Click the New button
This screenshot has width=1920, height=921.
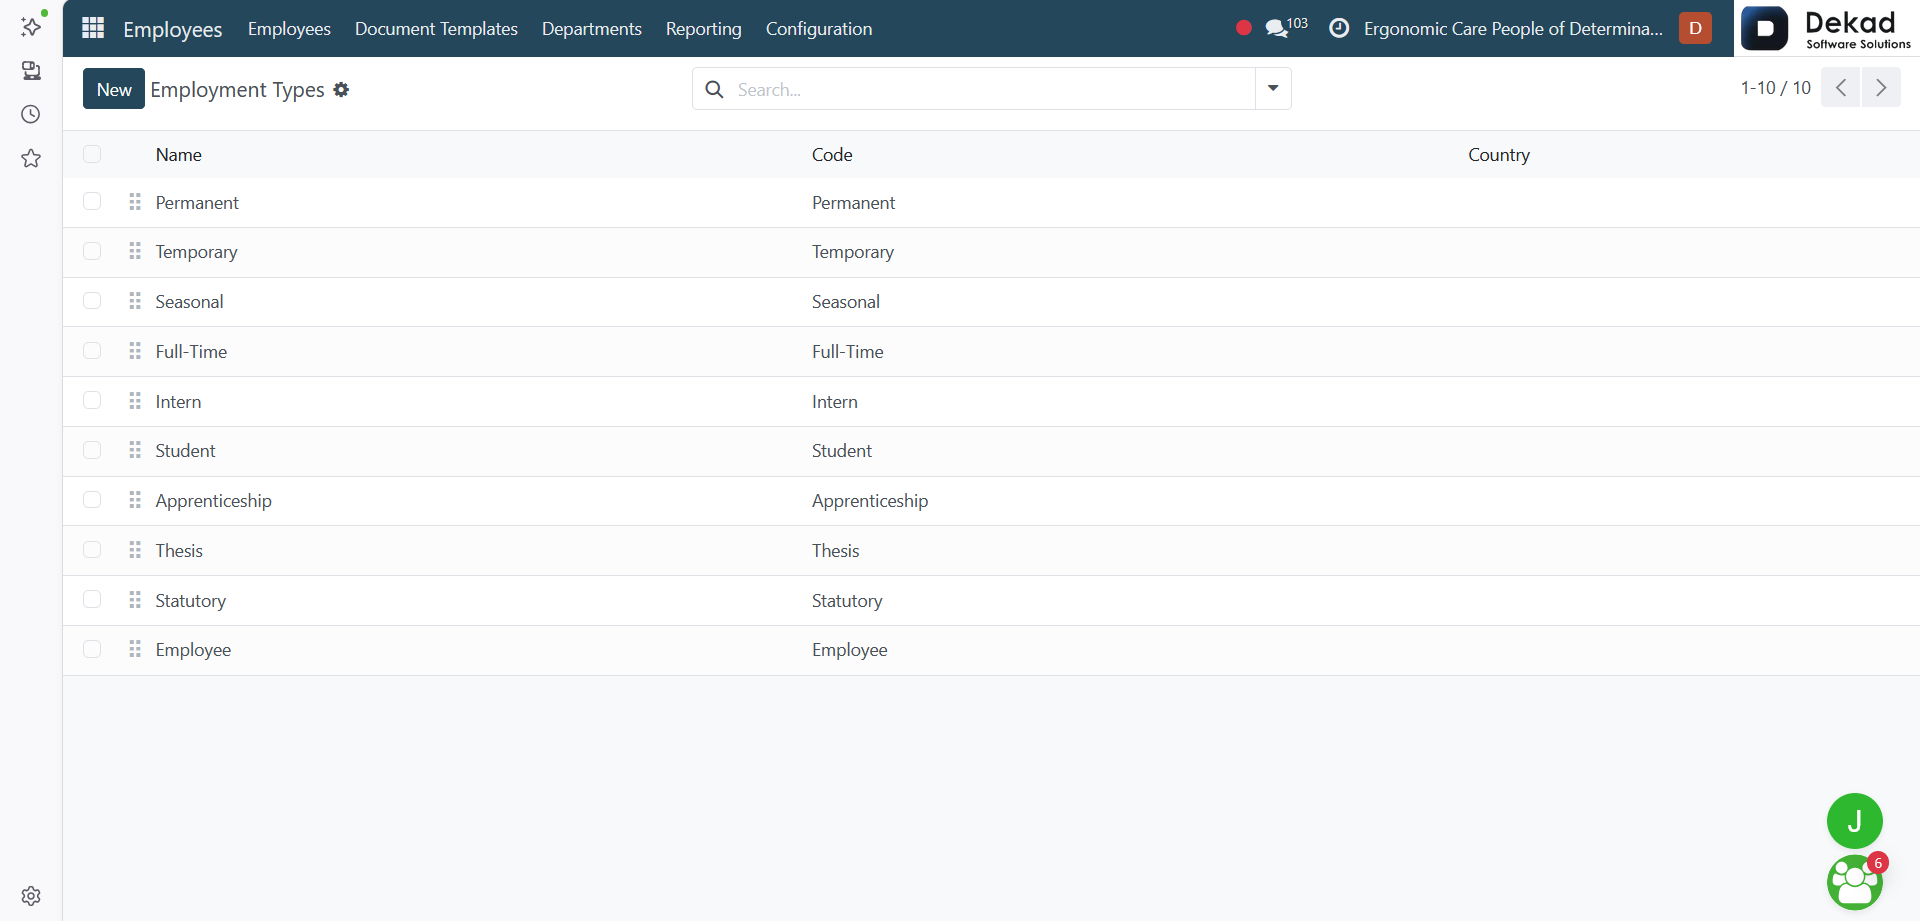(114, 89)
